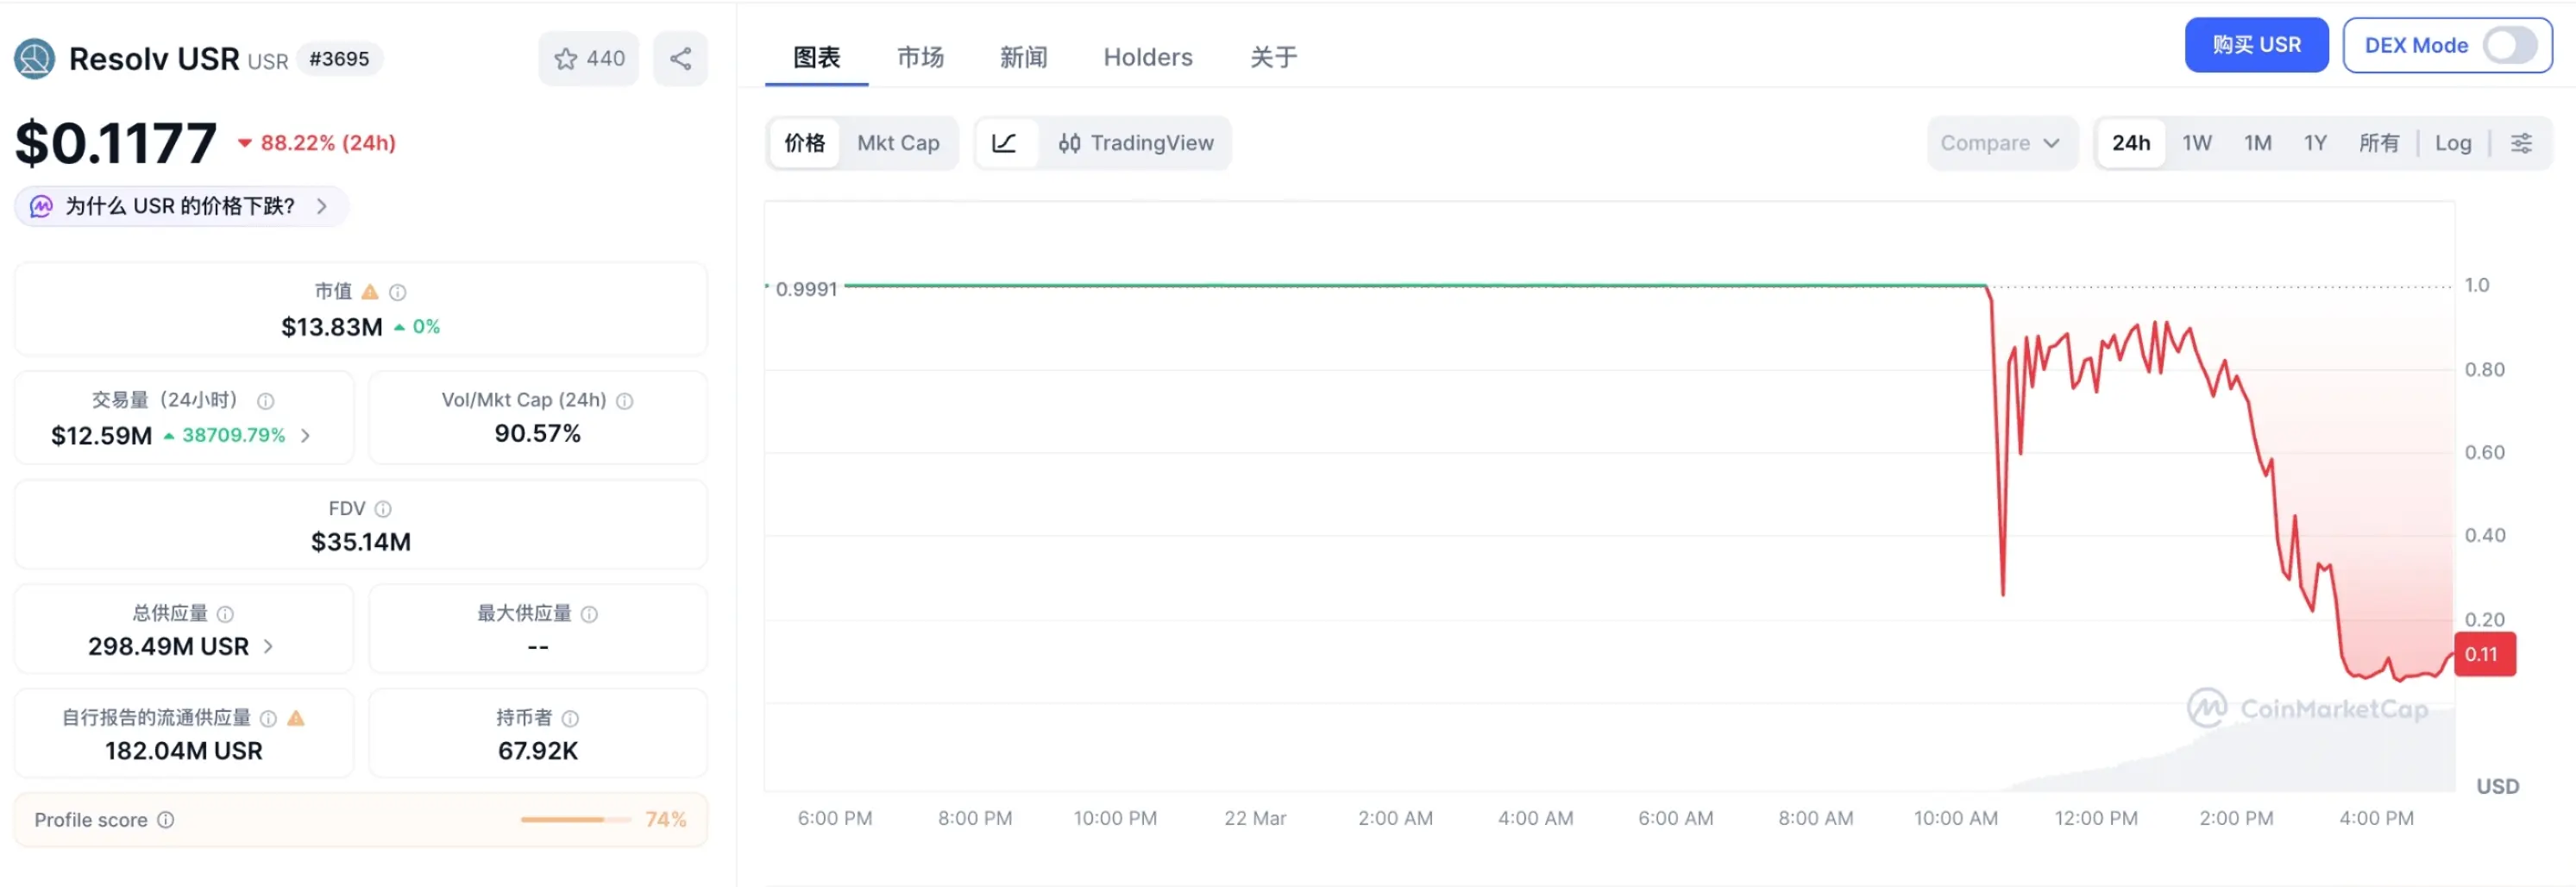Click the $35.14M FDV value
Screen dimensions: 2576x887
point(361,542)
